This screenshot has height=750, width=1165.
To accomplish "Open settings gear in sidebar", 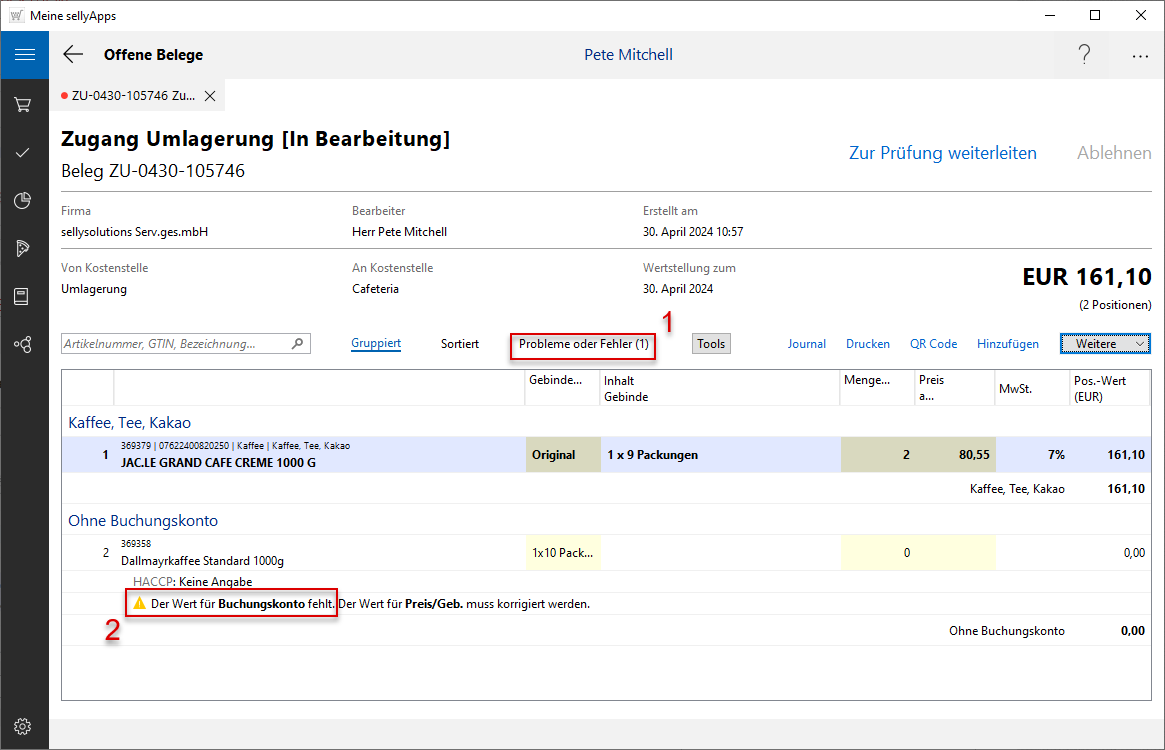I will [x=22, y=726].
